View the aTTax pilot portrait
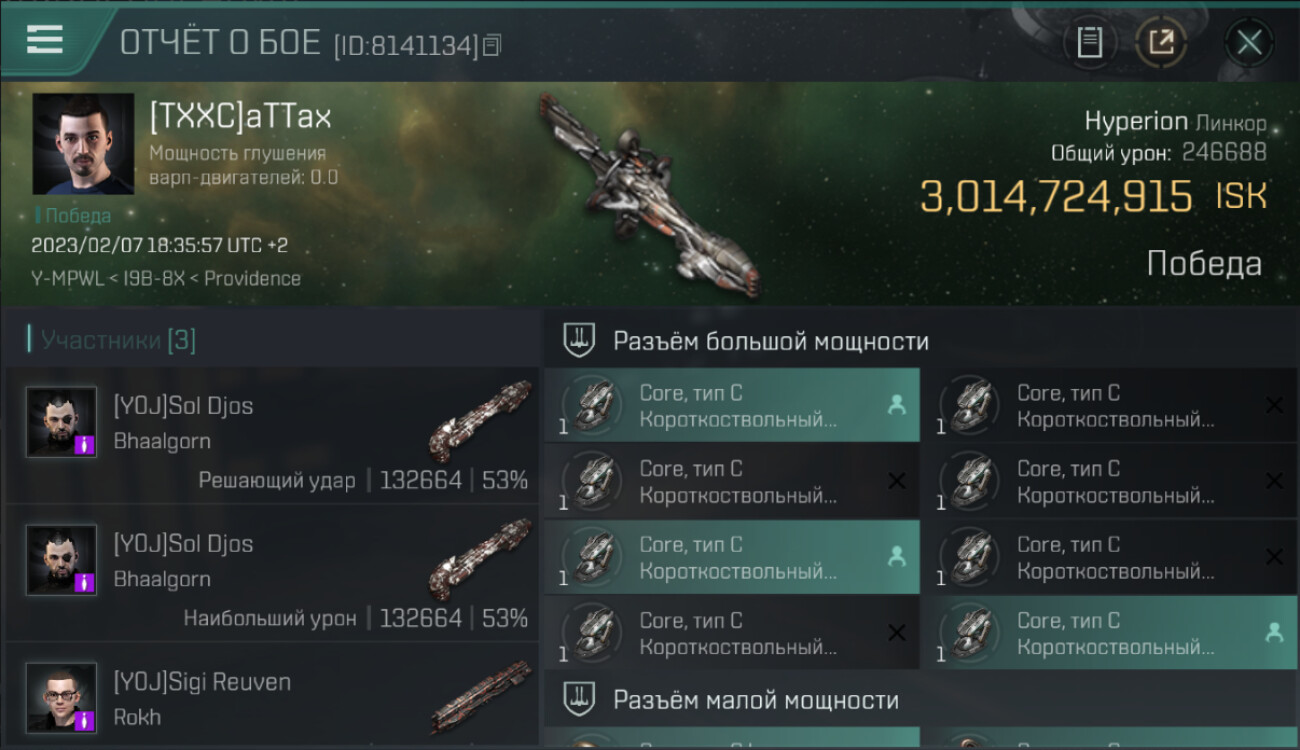The image size is (1300, 750). click(83, 144)
